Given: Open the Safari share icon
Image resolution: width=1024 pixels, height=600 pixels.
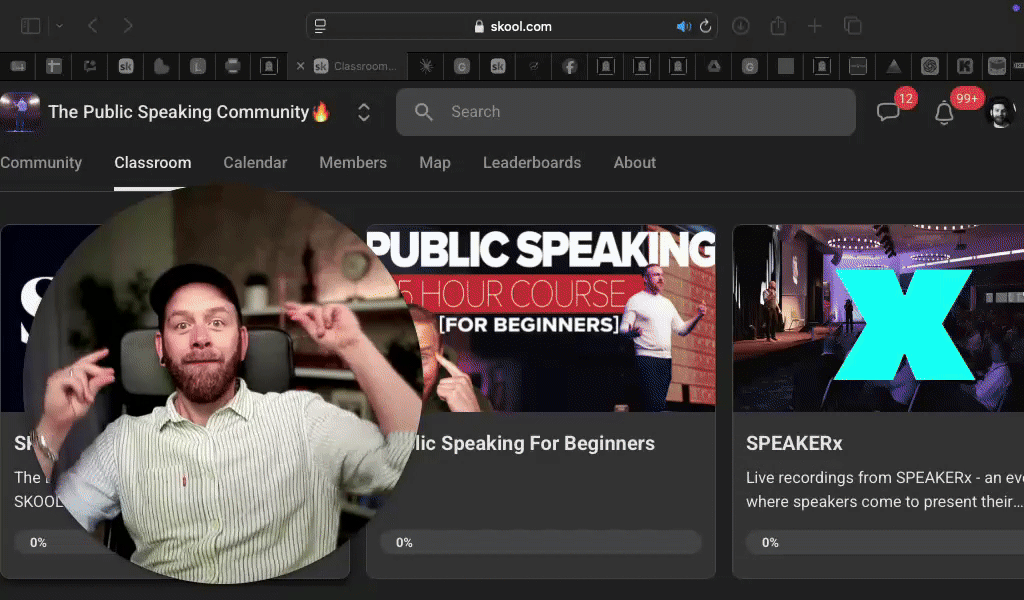Looking at the screenshot, I should click(x=778, y=26).
